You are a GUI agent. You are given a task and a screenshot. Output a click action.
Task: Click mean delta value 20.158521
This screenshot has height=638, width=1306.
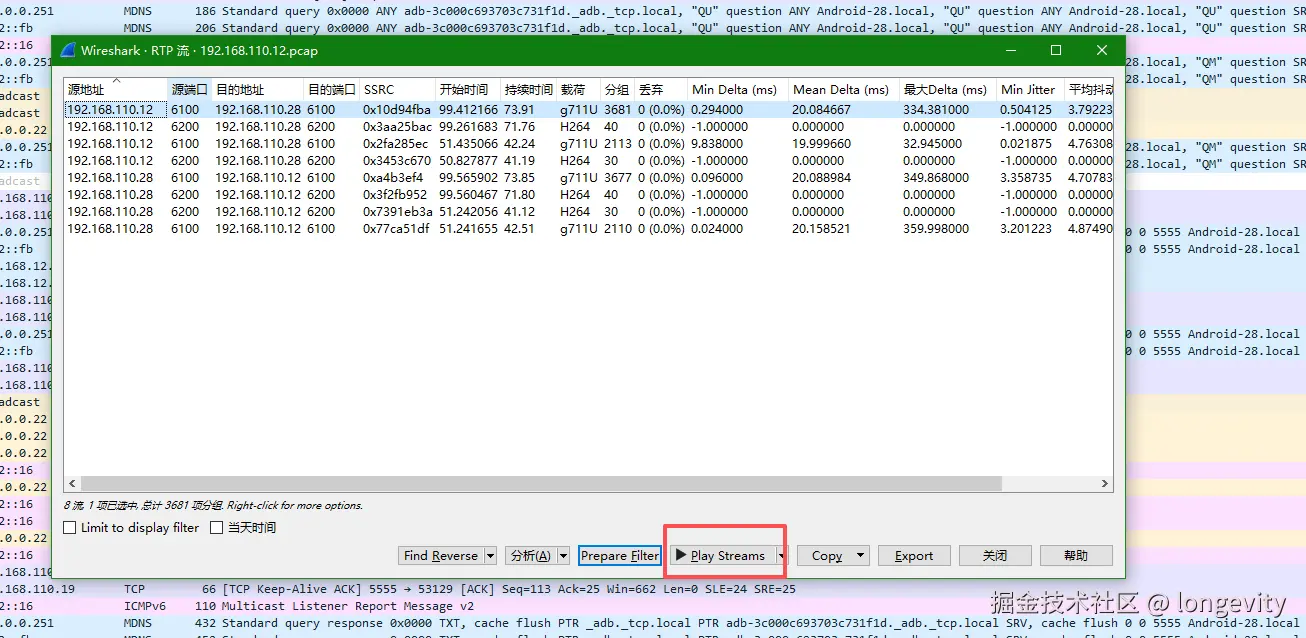pos(821,229)
